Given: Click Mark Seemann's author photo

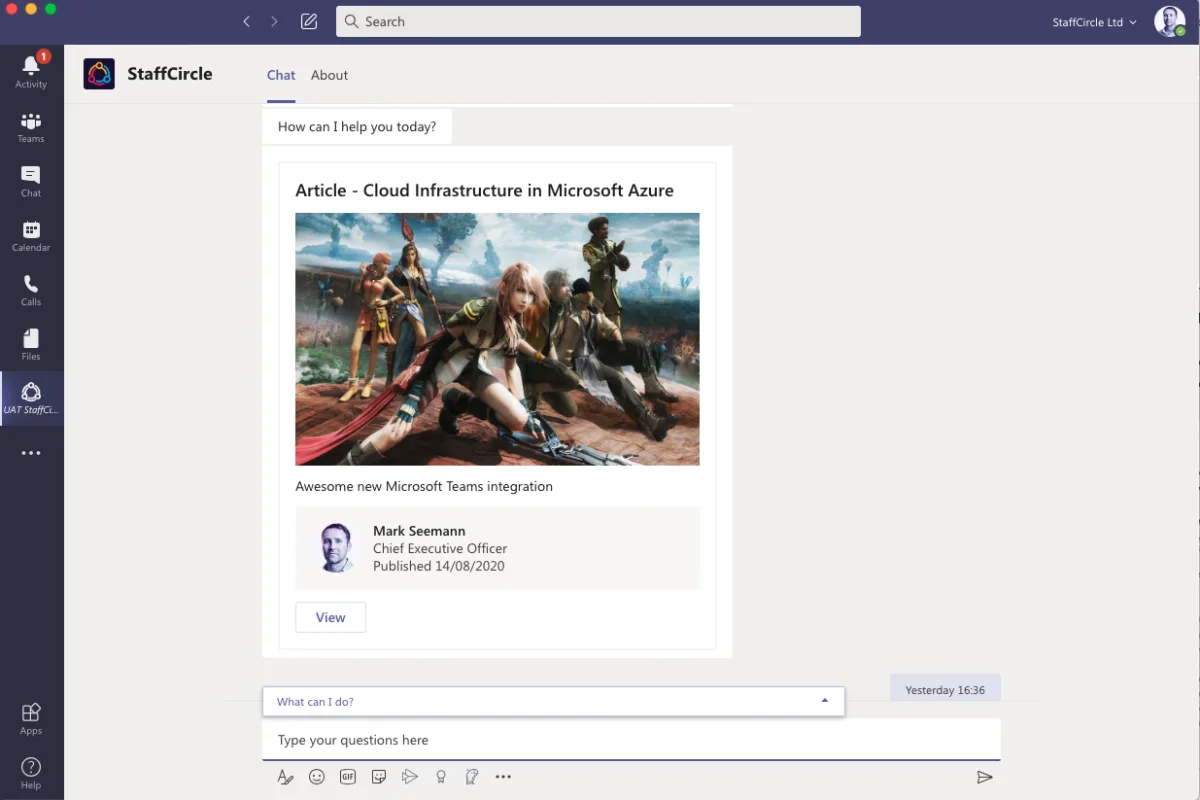Looking at the screenshot, I should [x=337, y=548].
